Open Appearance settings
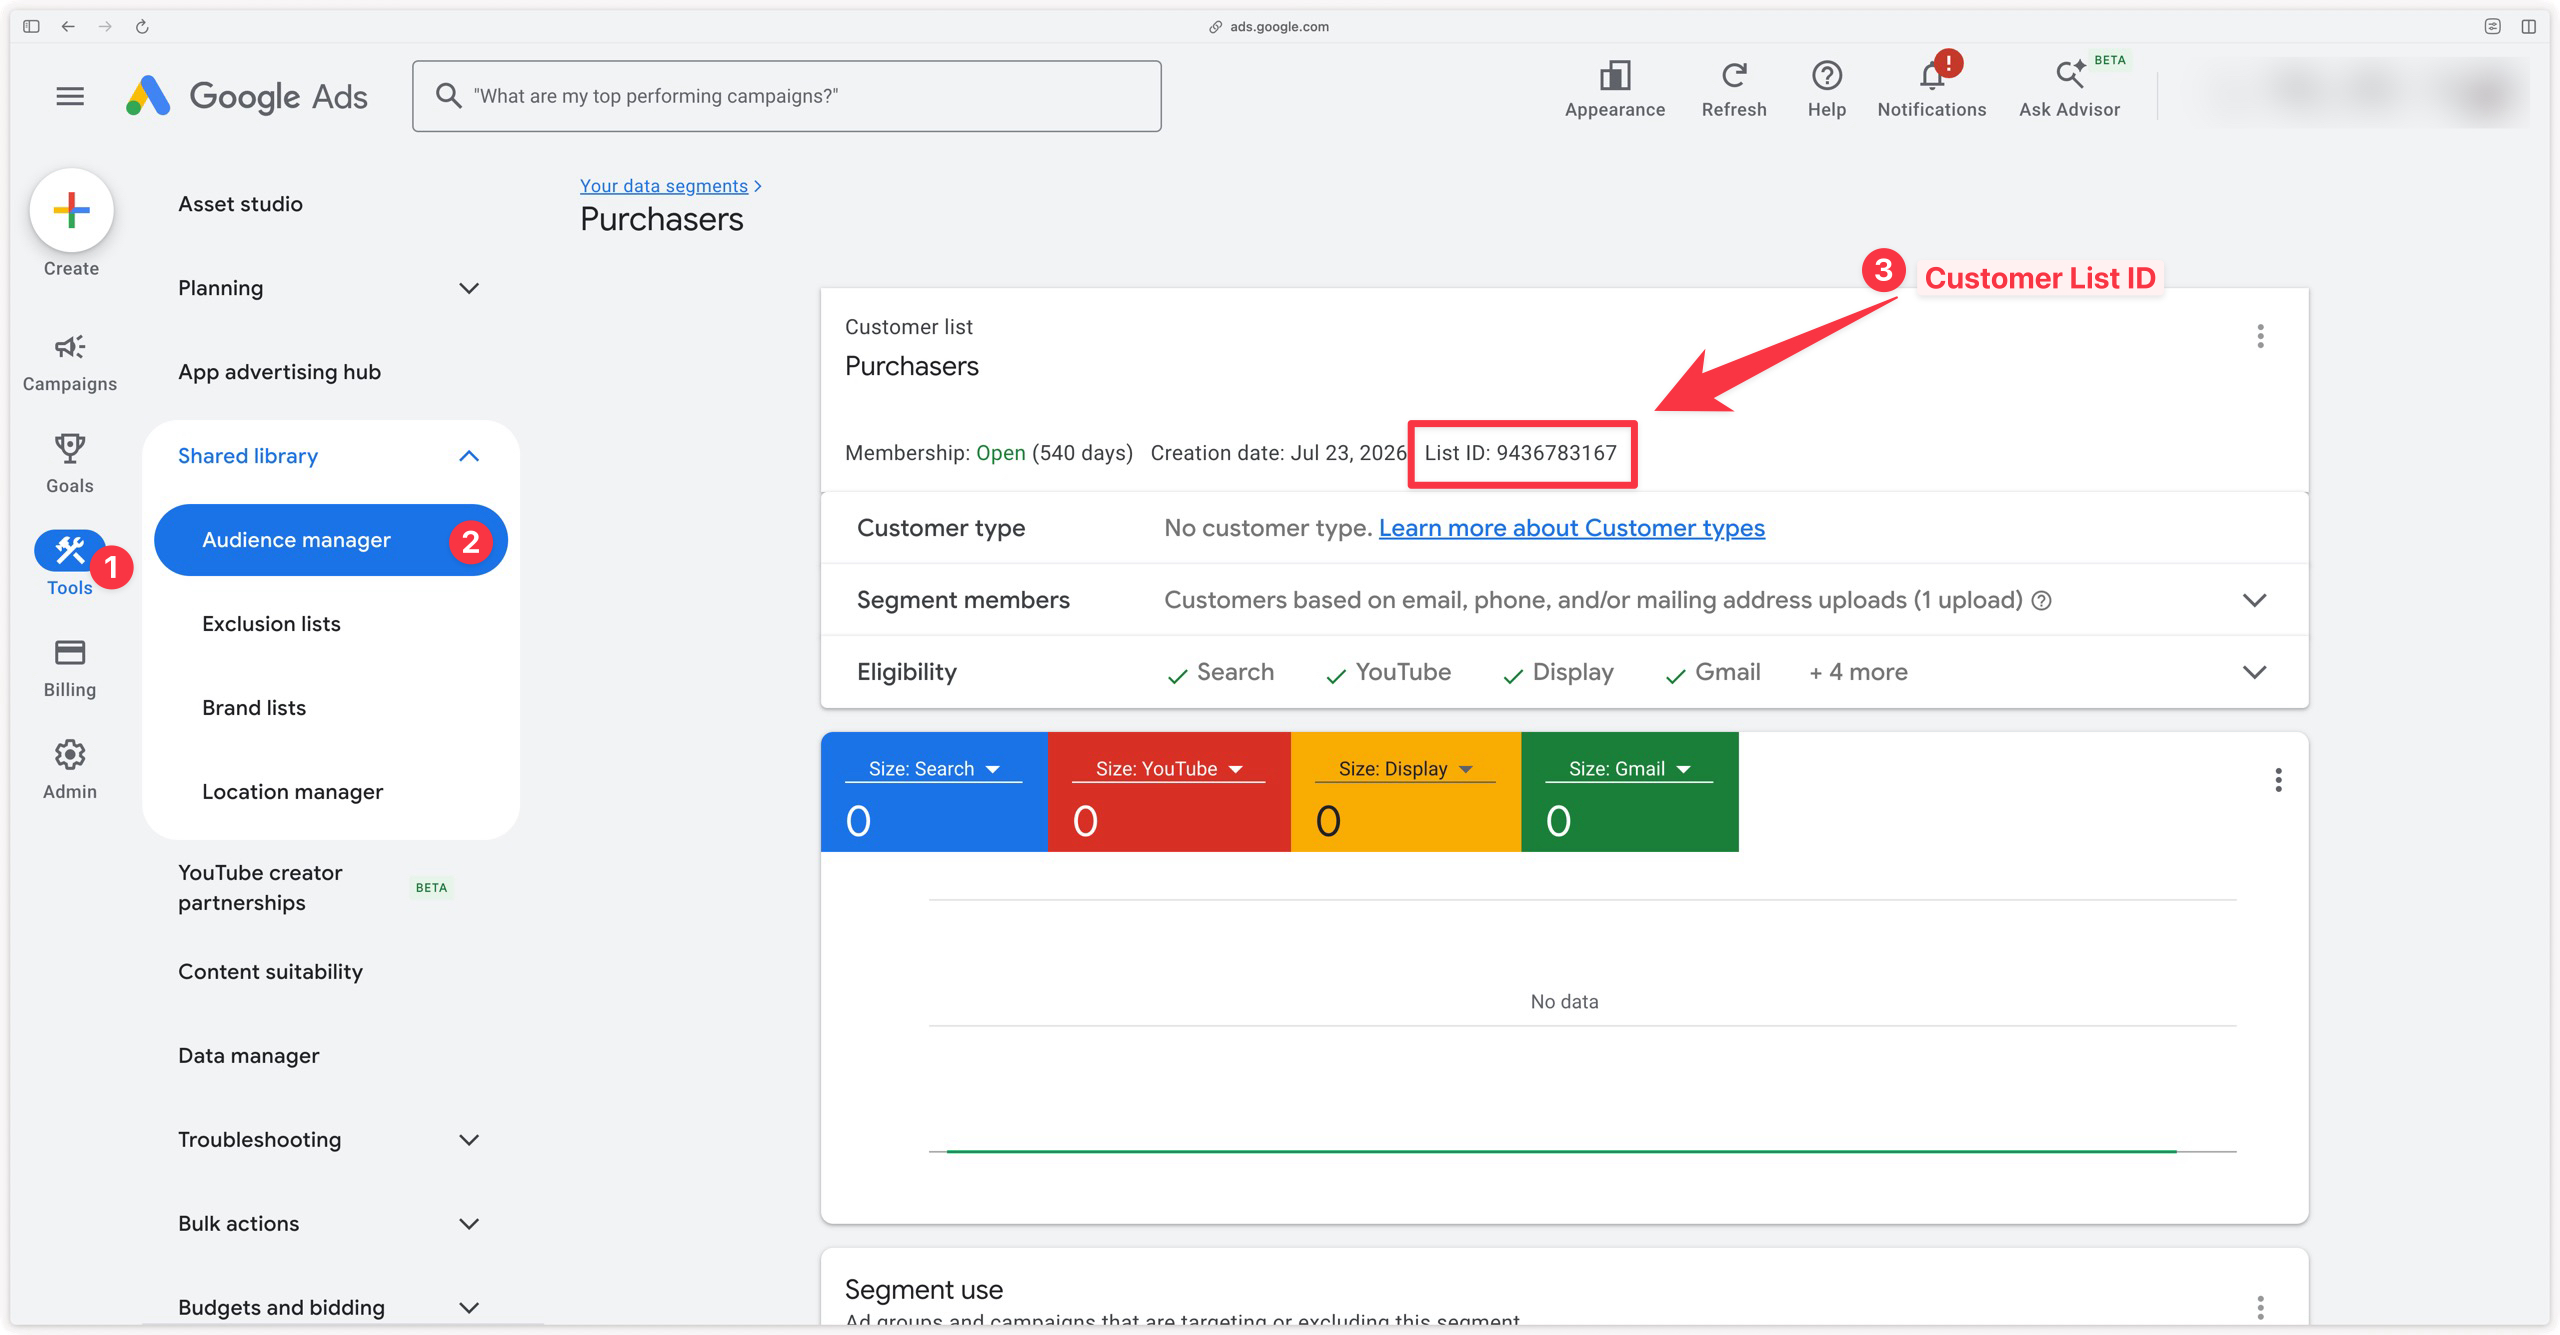The height and width of the screenshot is (1335, 2560). pyautogui.click(x=1615, y=90)
